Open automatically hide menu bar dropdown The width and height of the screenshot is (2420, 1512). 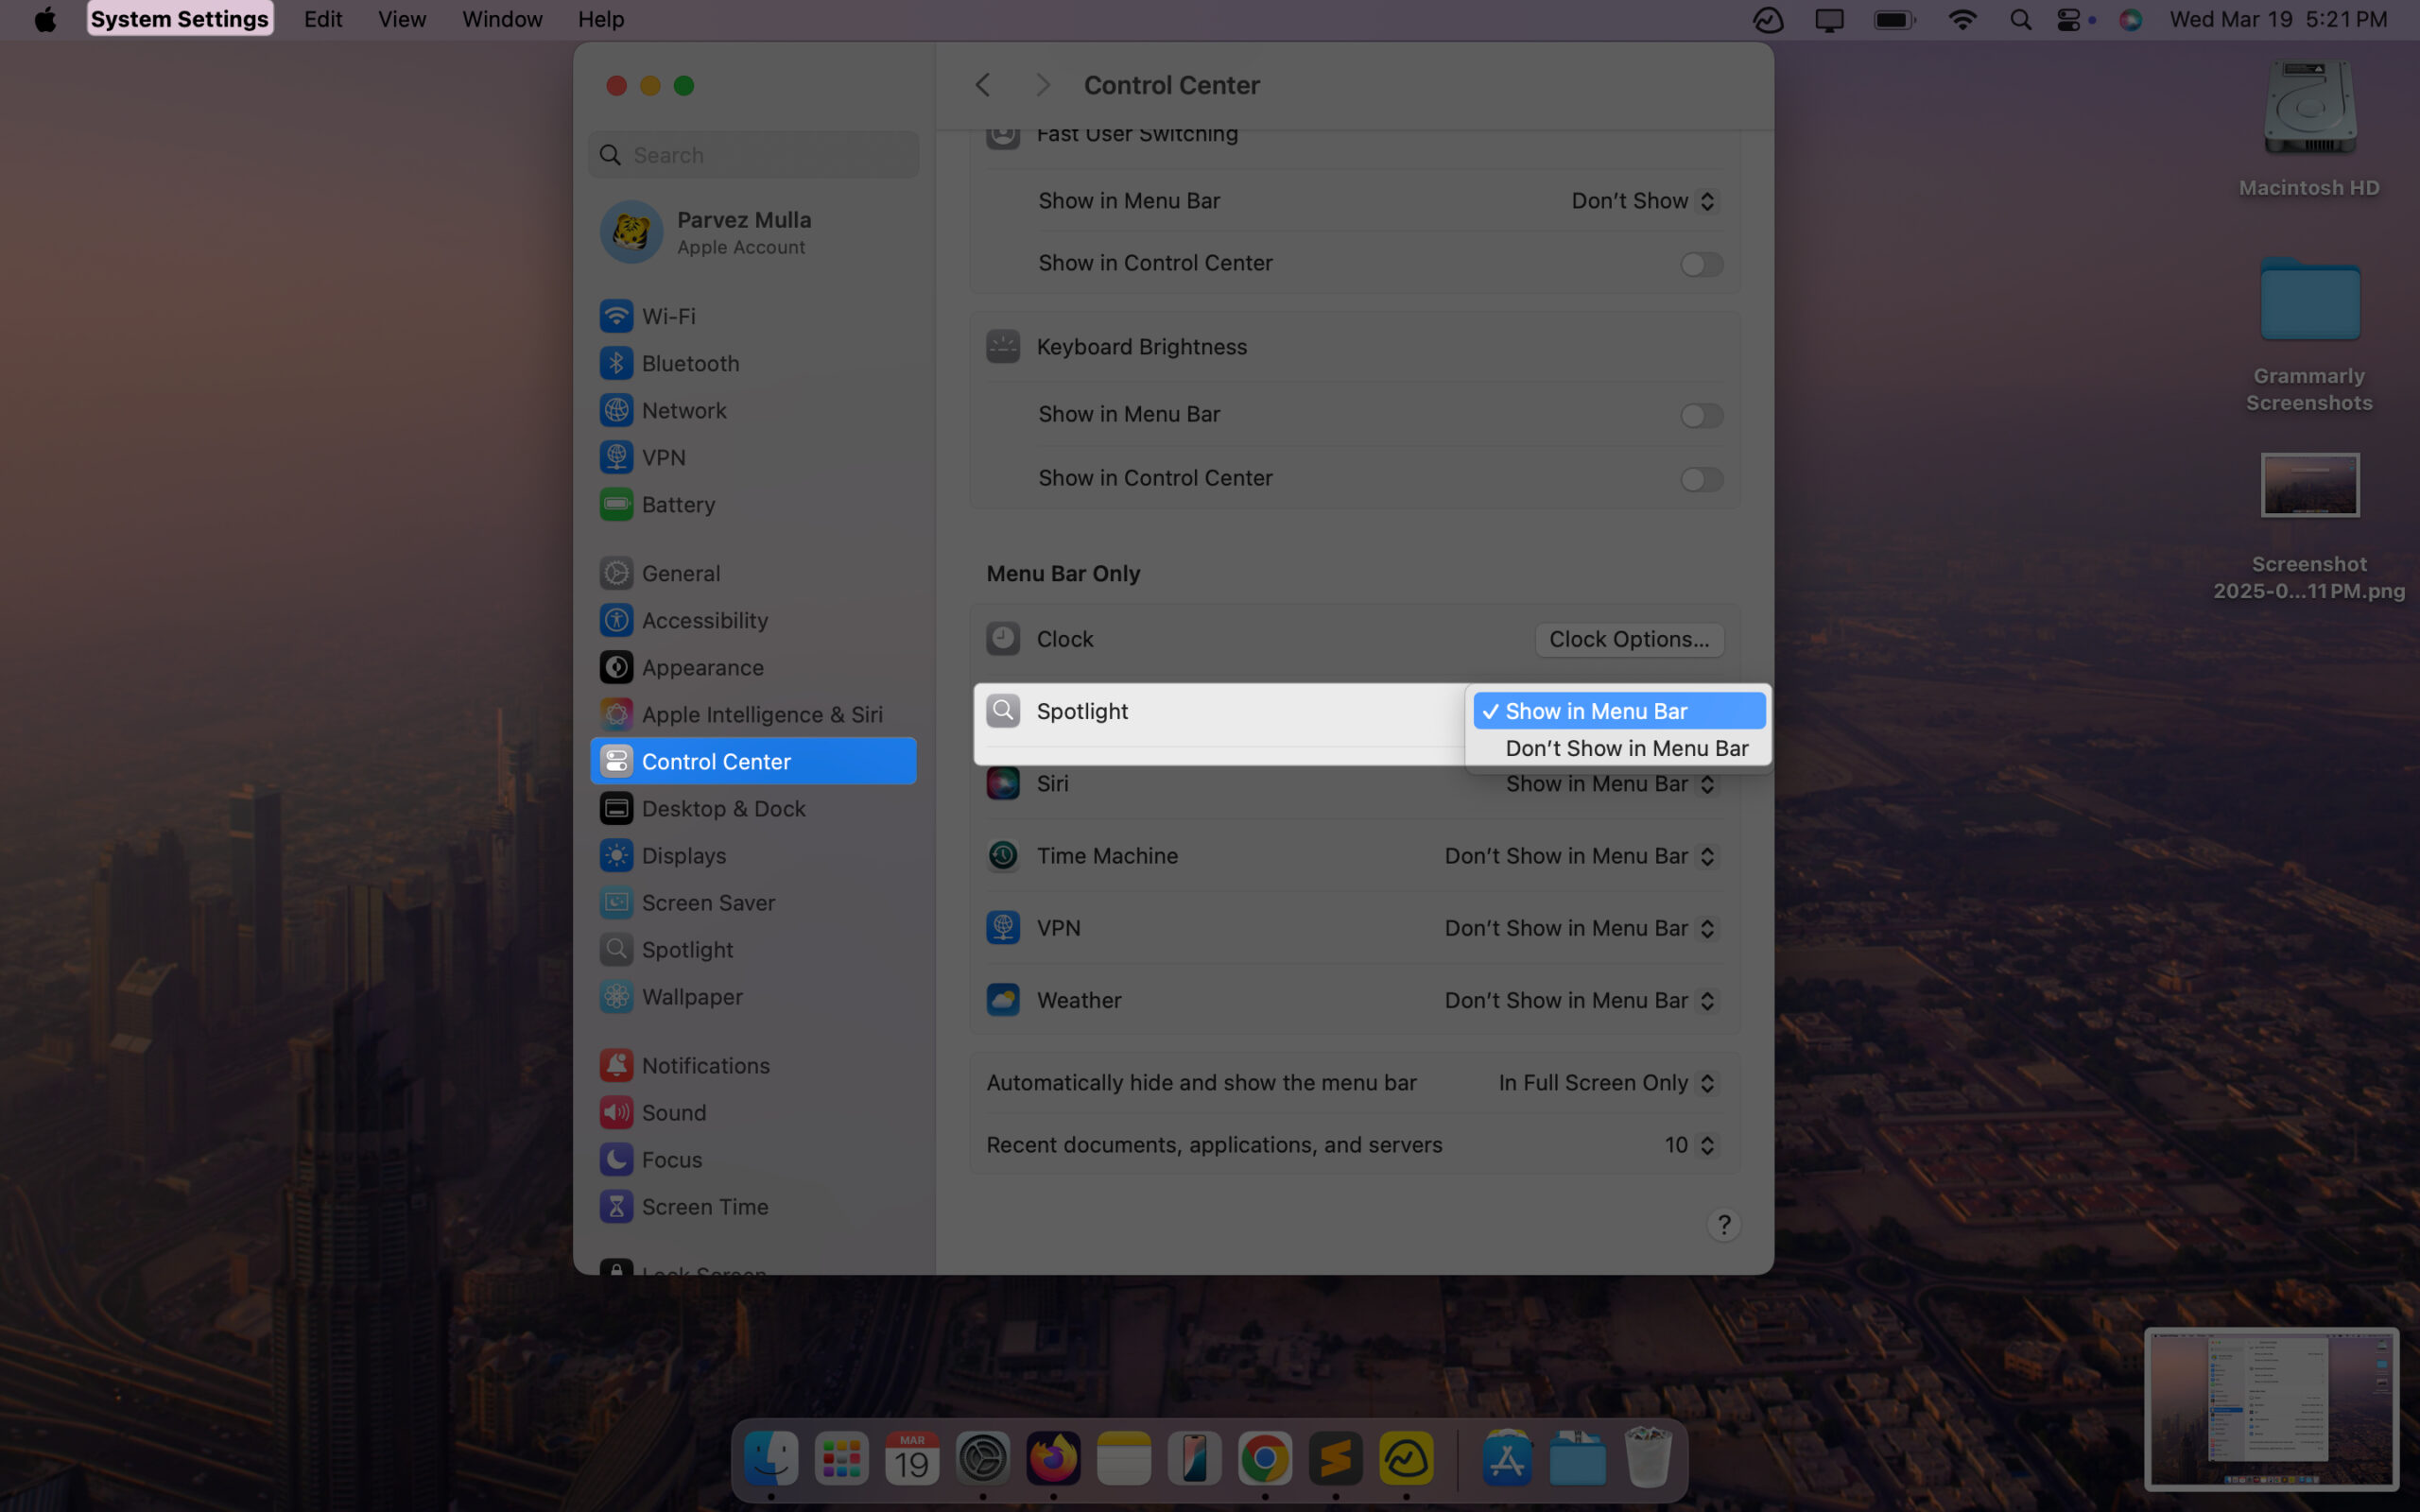coord(1606,1083)
